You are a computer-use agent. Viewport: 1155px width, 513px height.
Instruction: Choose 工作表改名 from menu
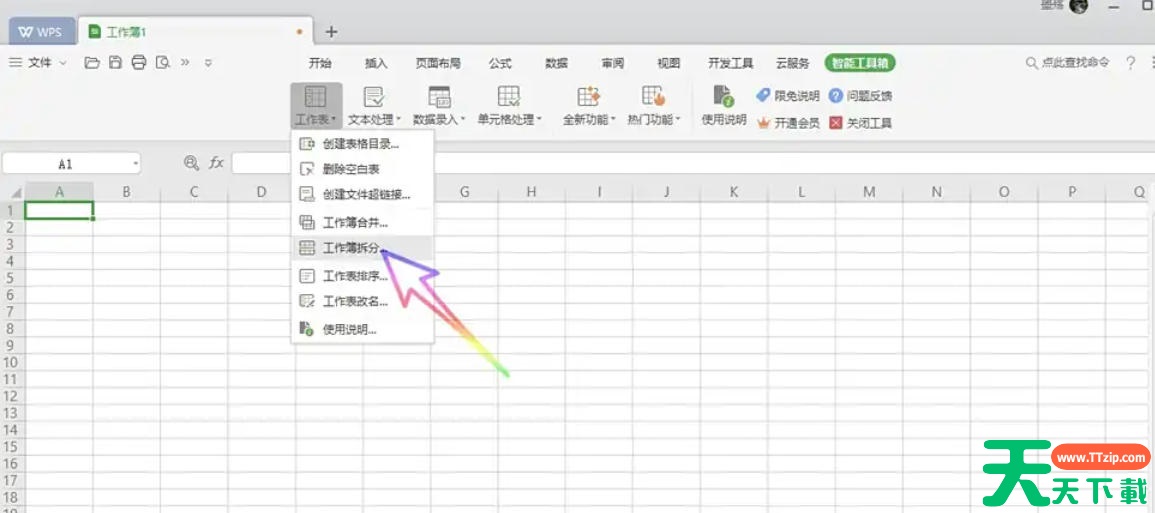(362, 301)
